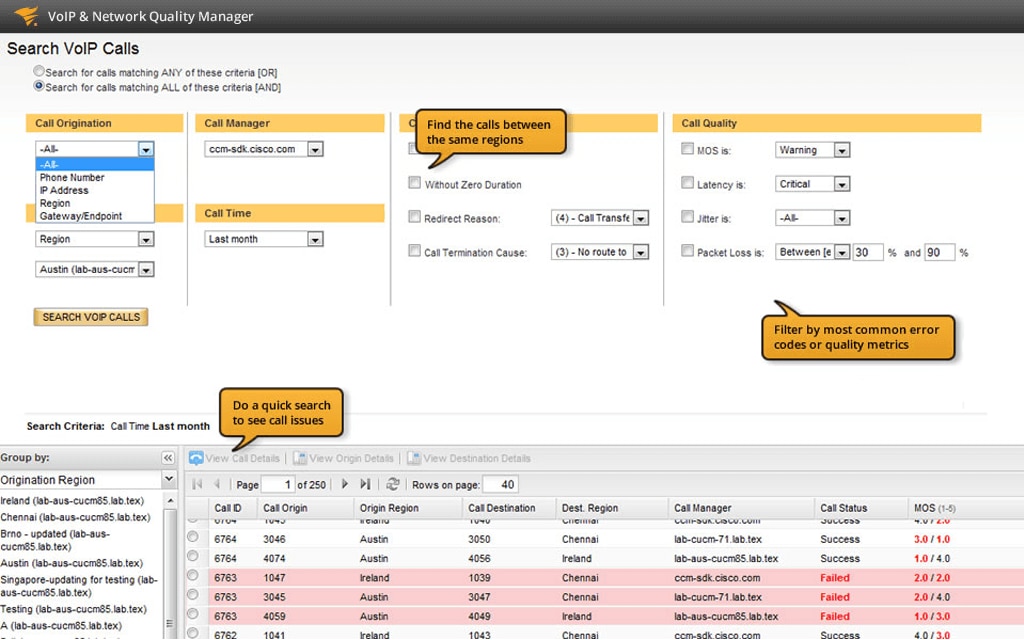Select the ANY criteria [OR] radio button
The image size is (1024, 640).
click(38, 71)
